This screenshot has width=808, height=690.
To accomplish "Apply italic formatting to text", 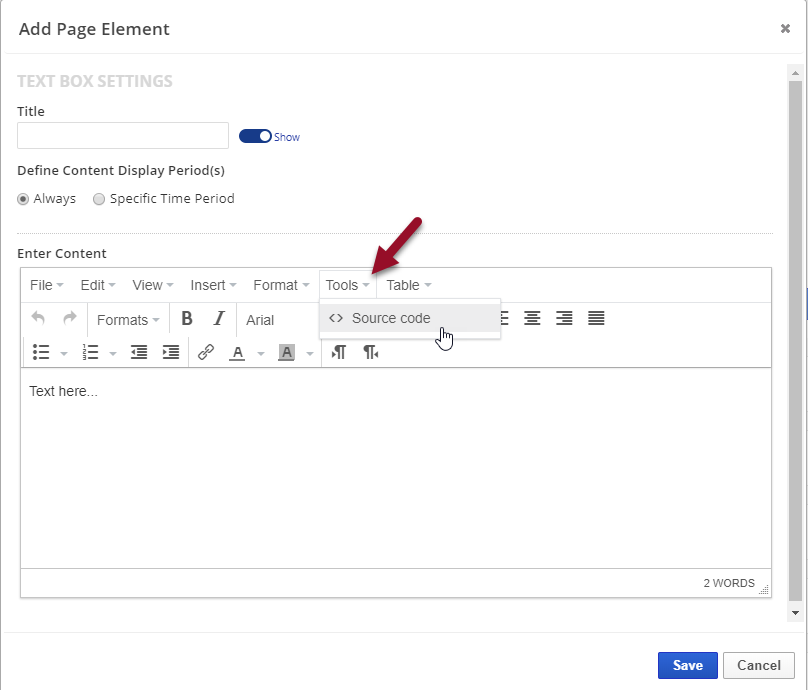I will 219,319.
